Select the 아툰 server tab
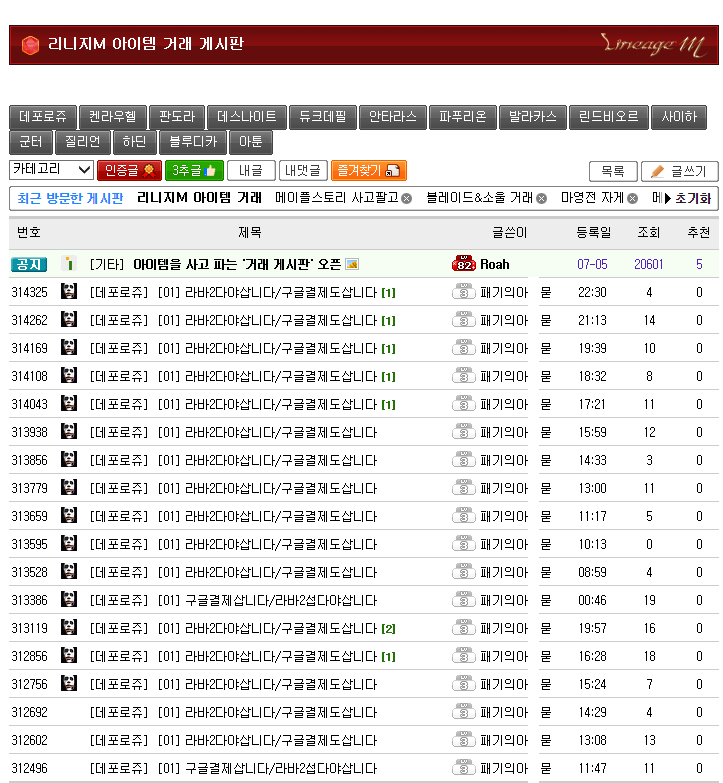 tap(251, 142)
